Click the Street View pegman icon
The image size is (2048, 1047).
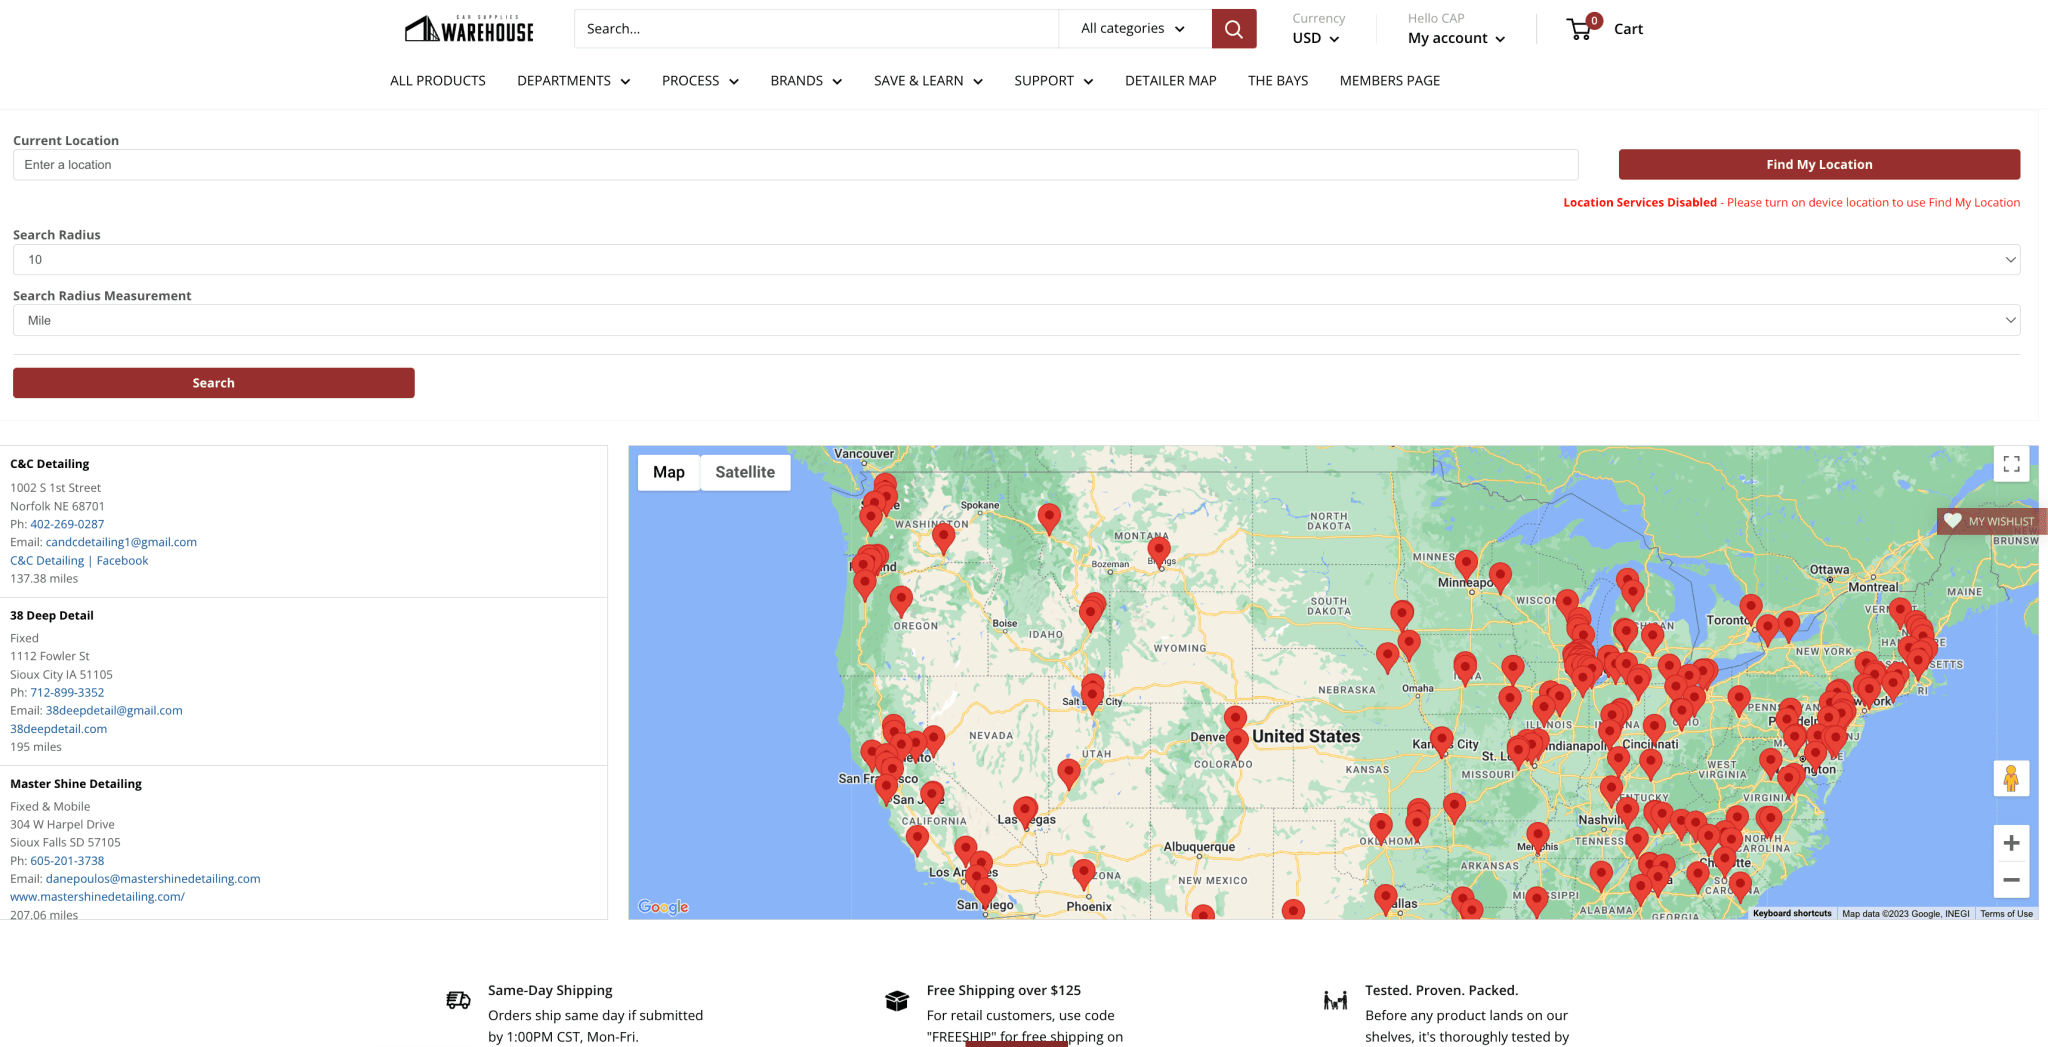point(2011,778)
